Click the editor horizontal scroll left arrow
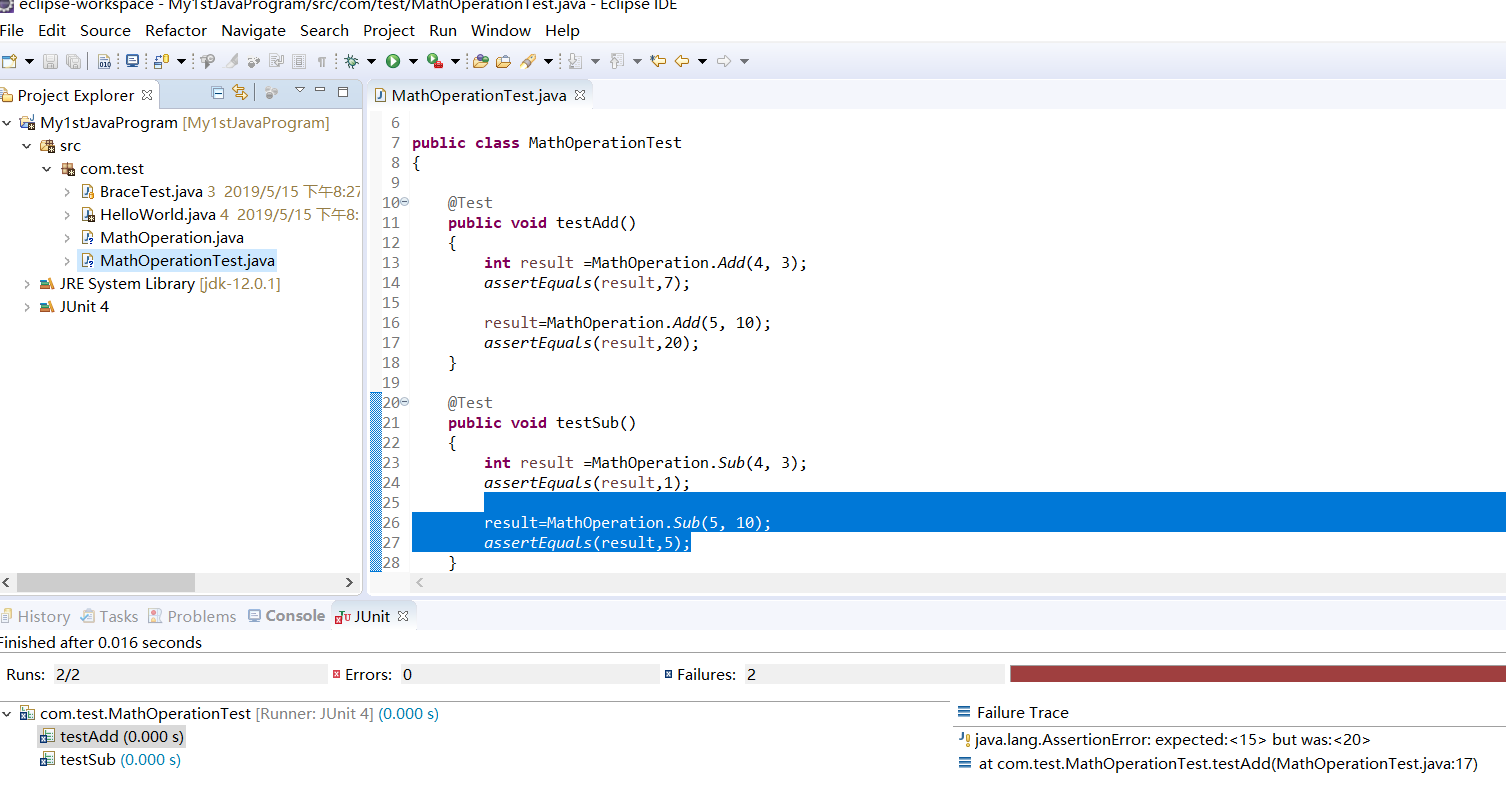 click(x=419, y=582)
